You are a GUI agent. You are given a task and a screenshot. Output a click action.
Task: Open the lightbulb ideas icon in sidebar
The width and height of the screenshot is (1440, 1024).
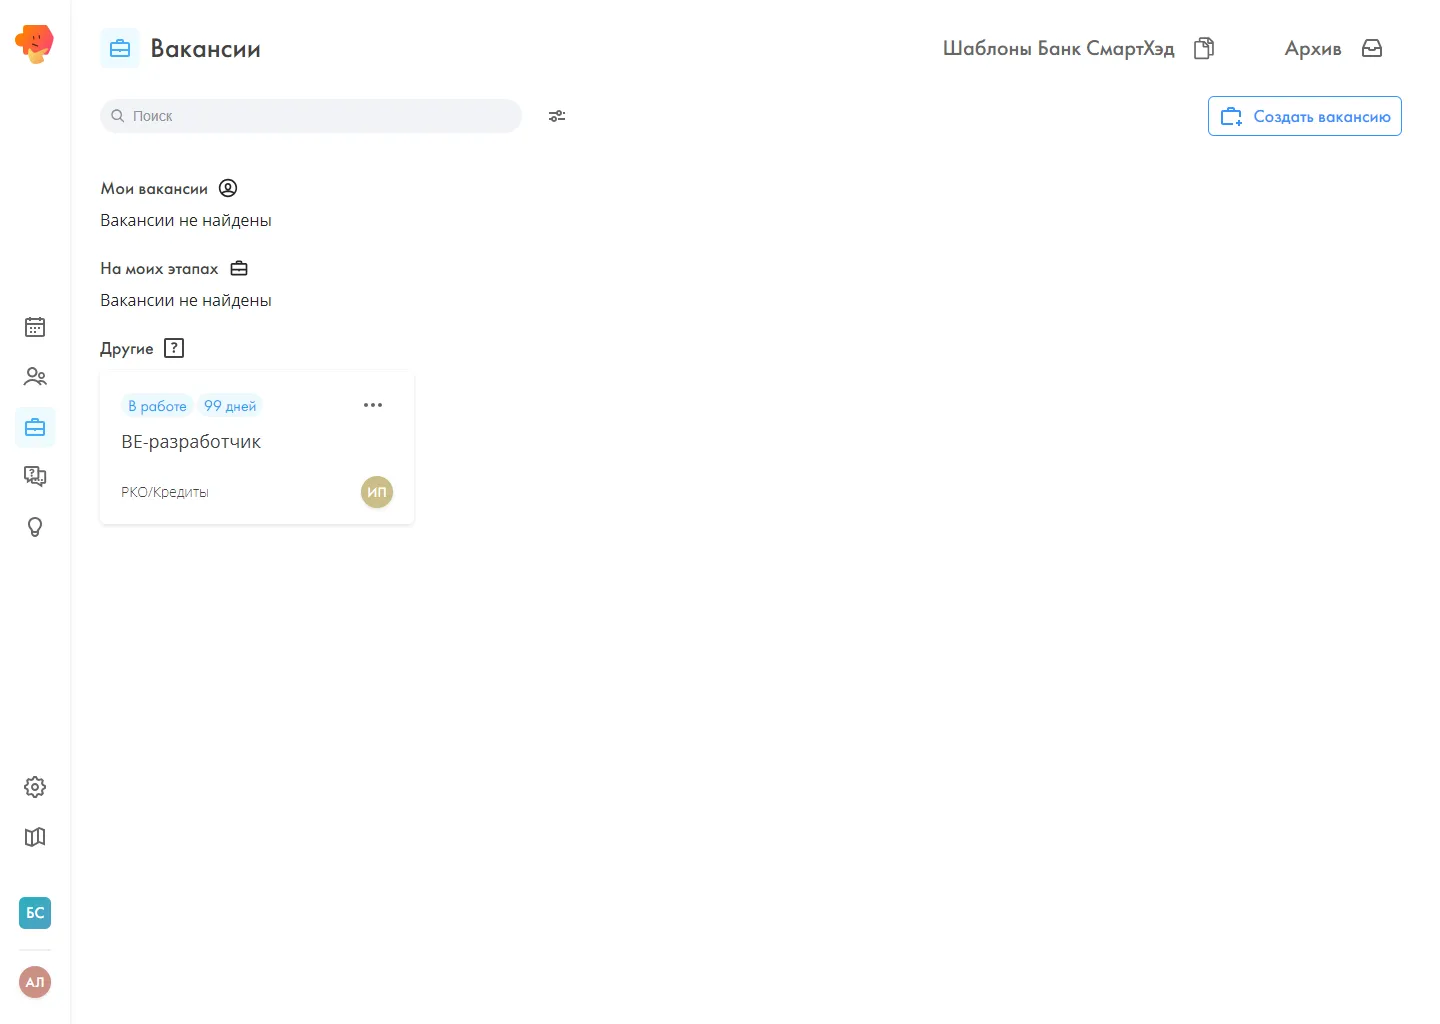point(35,527)
